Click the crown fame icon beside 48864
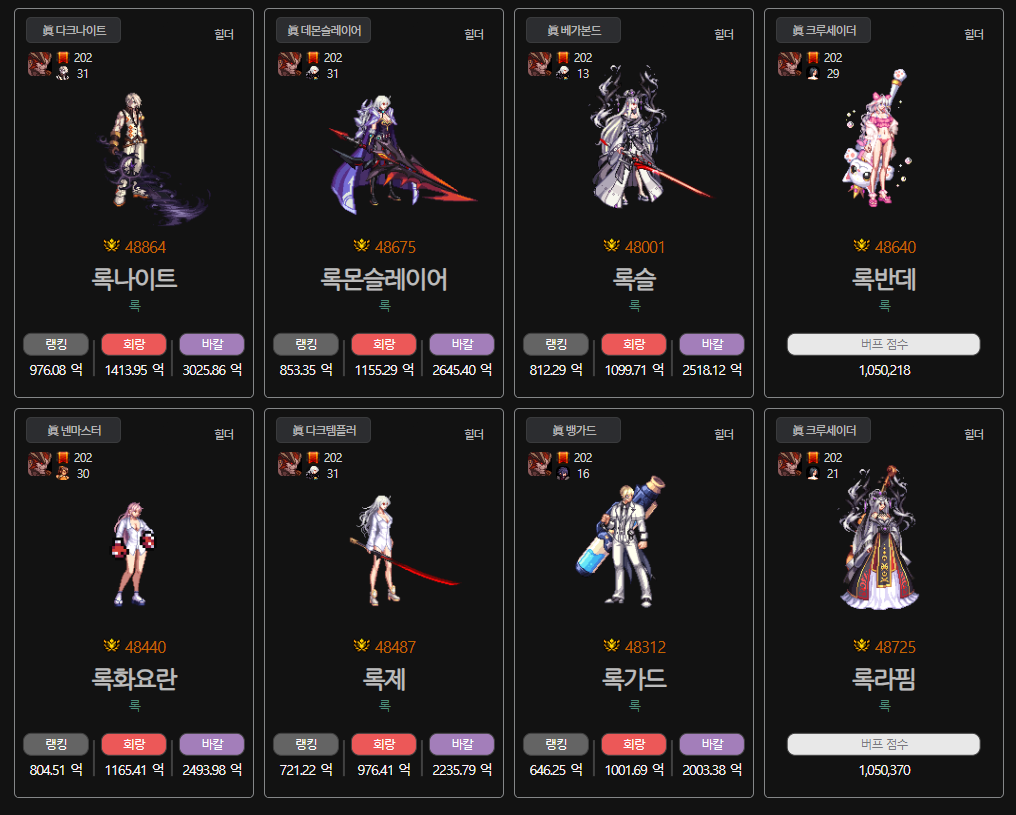 click(x=111, y=246)
